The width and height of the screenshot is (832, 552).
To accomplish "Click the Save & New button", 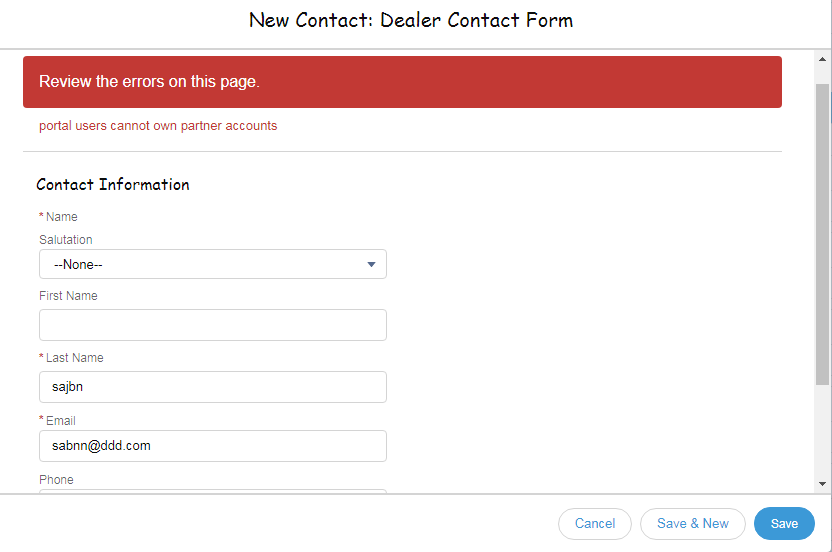I will 693,524.
